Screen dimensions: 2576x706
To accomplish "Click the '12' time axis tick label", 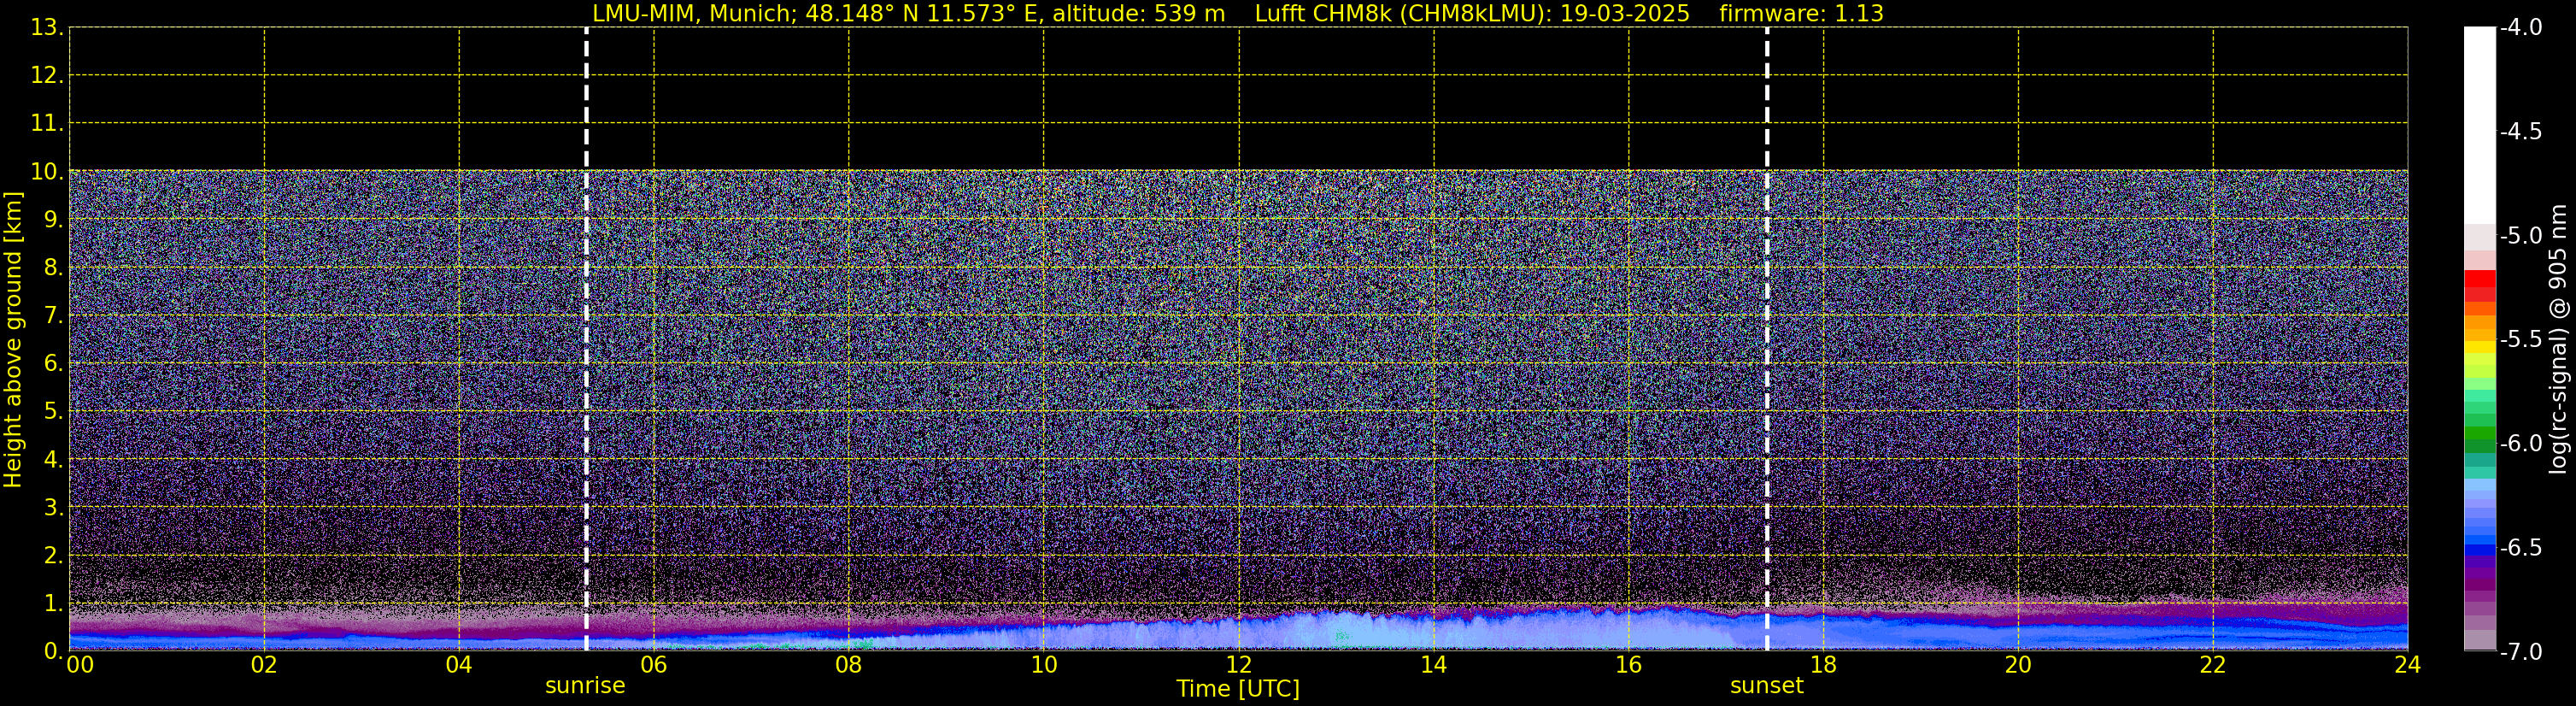I will (1239, 665).
